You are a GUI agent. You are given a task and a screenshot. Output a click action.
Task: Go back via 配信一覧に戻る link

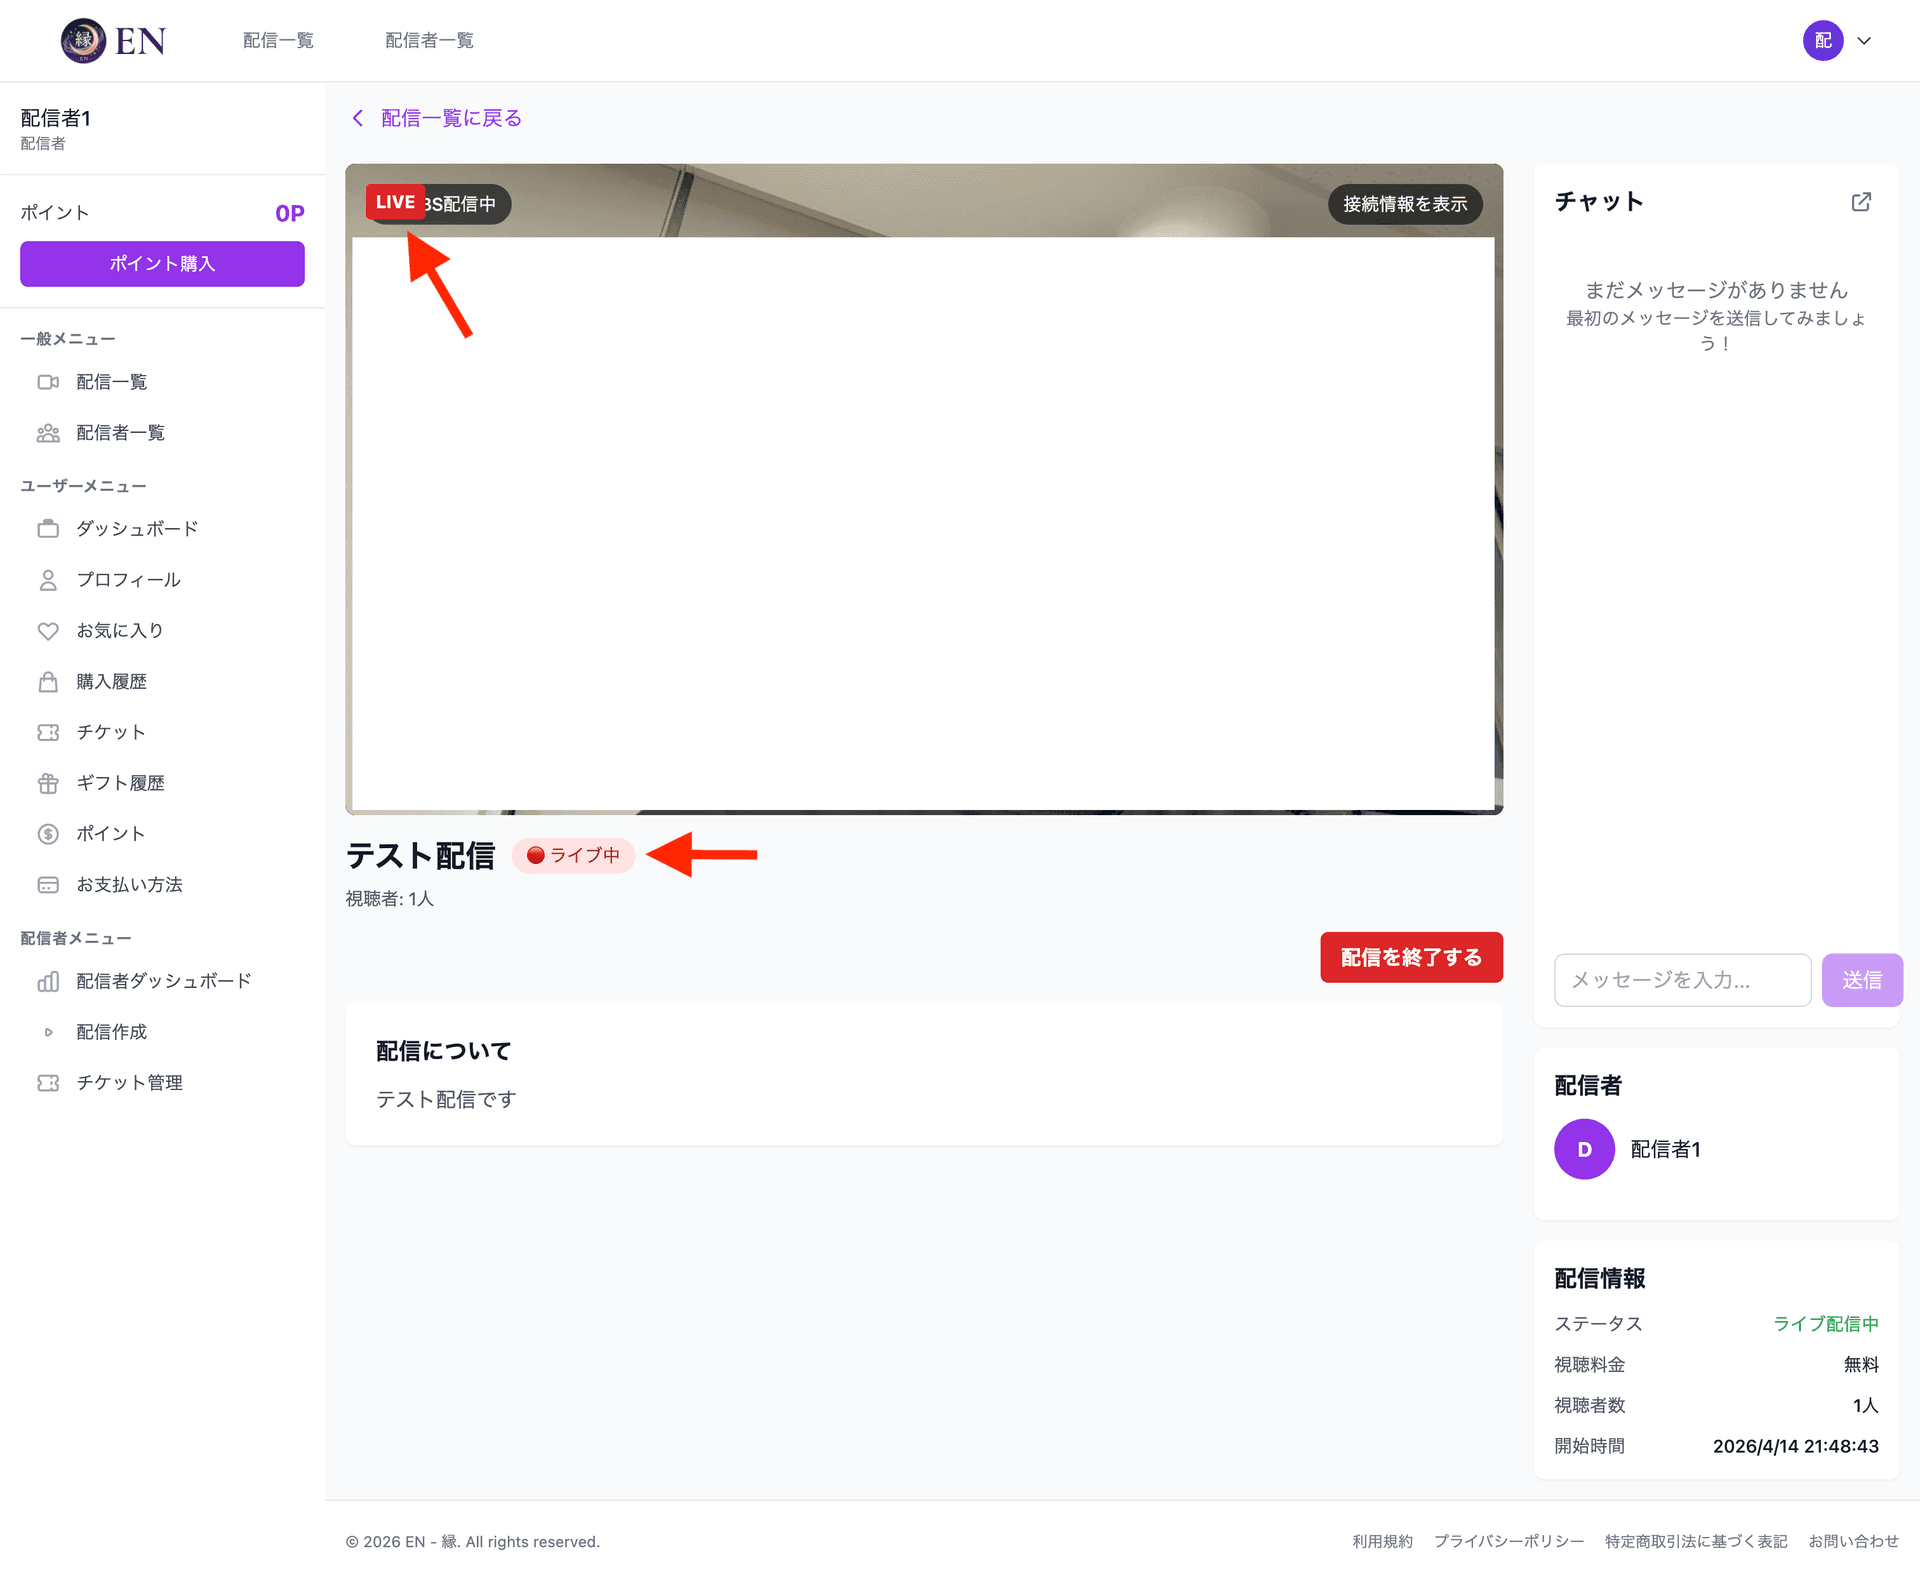click(x=451, y=118)
